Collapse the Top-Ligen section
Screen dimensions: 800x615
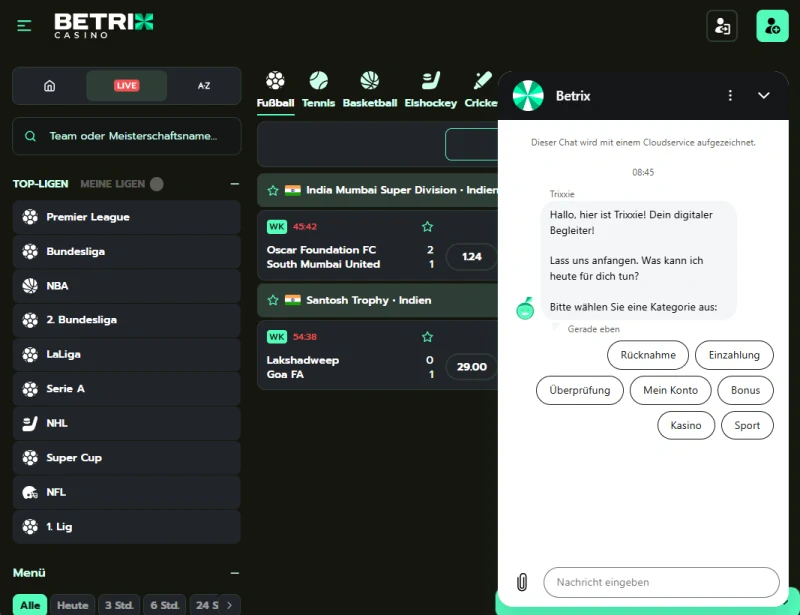click(x=234, y=184)
